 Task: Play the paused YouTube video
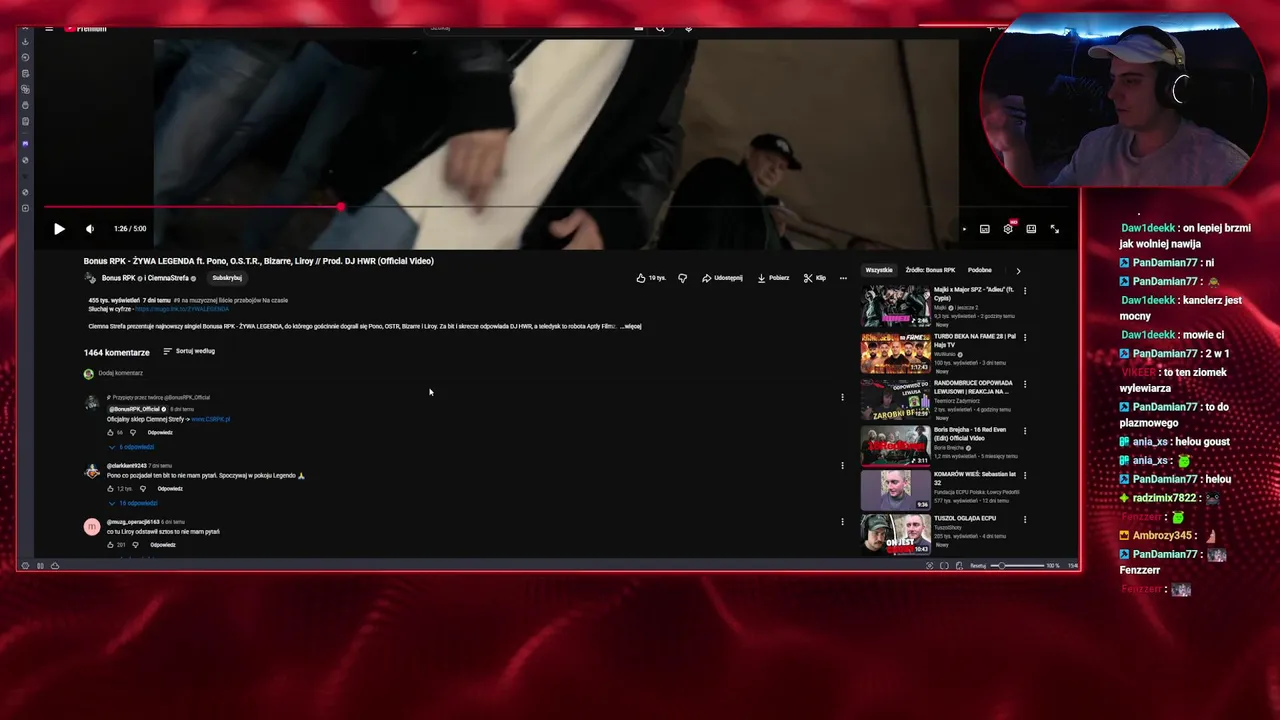pyautogui.click(x=59, y=229)
